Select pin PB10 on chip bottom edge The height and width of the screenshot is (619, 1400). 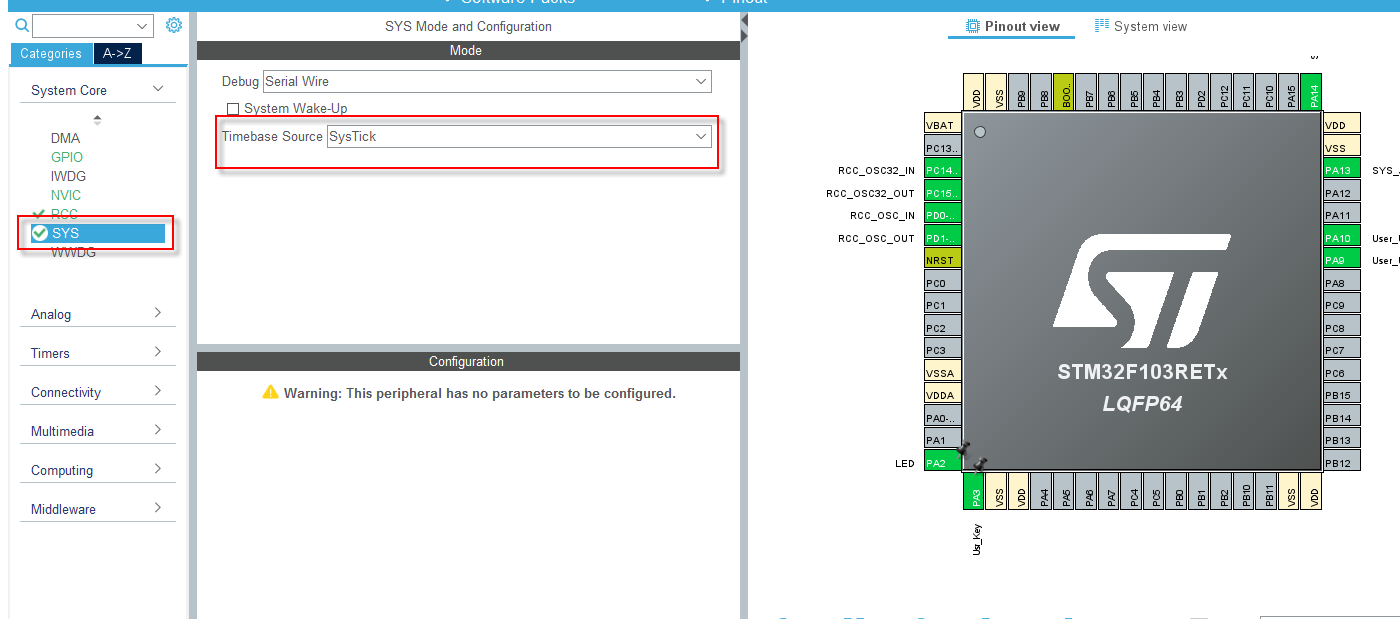coord(1246,490)
